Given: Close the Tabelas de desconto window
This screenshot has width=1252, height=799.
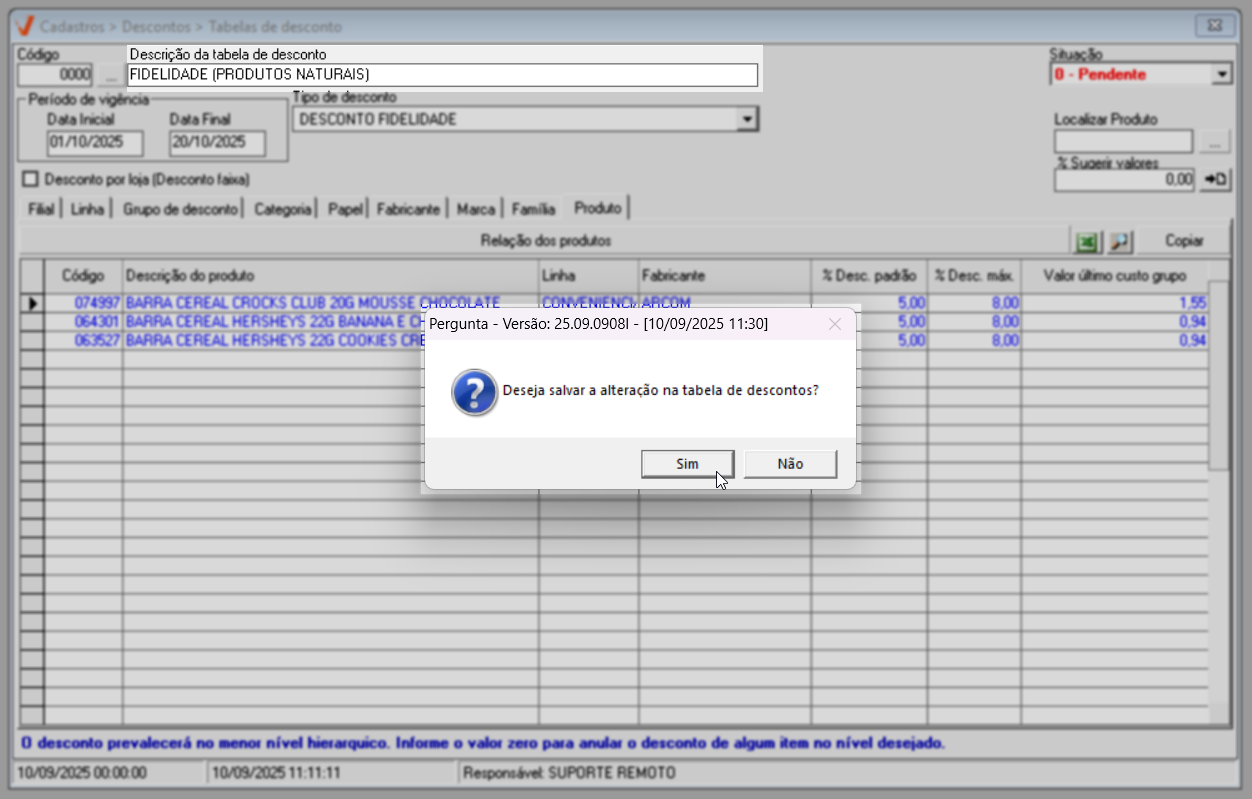Looking at the screenshot, I should pos(1215,26).
